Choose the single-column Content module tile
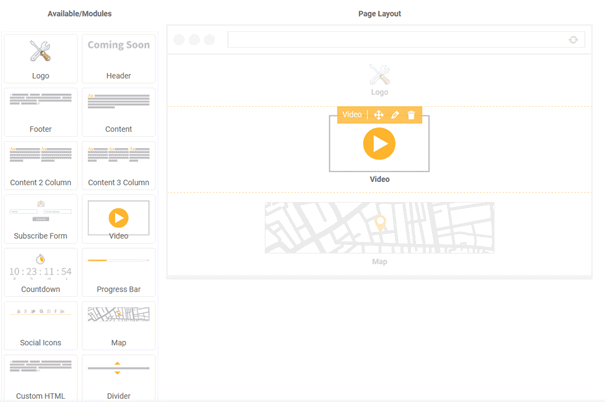 (x=118, y=112)
